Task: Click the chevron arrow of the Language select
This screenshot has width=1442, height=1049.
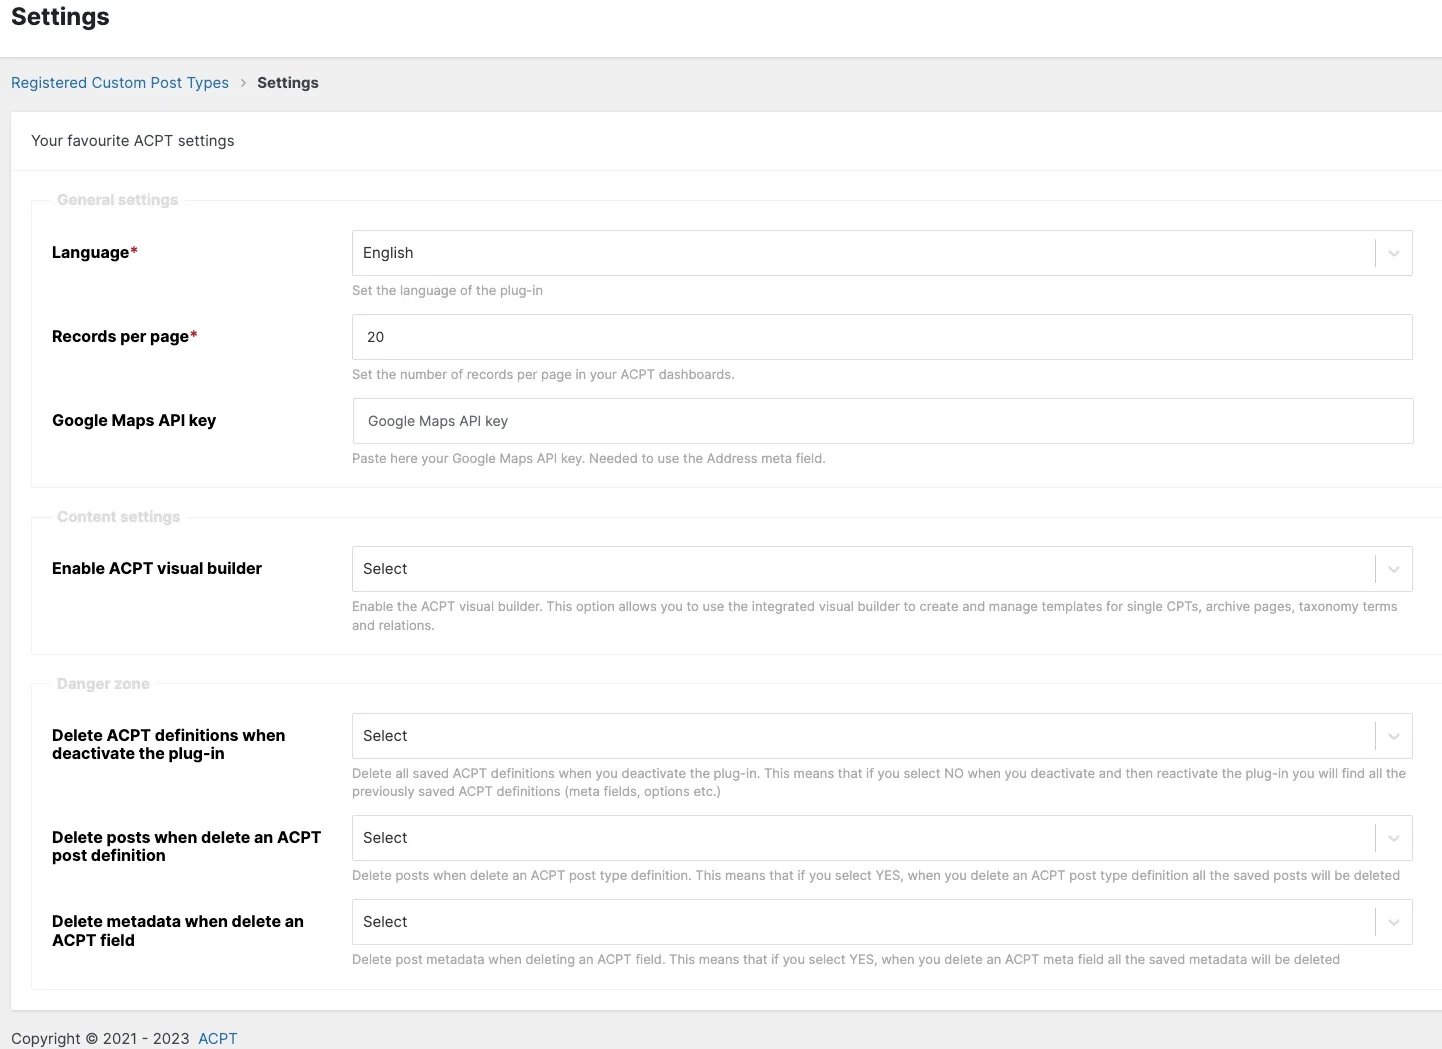Action: (x=1393, y=254)
